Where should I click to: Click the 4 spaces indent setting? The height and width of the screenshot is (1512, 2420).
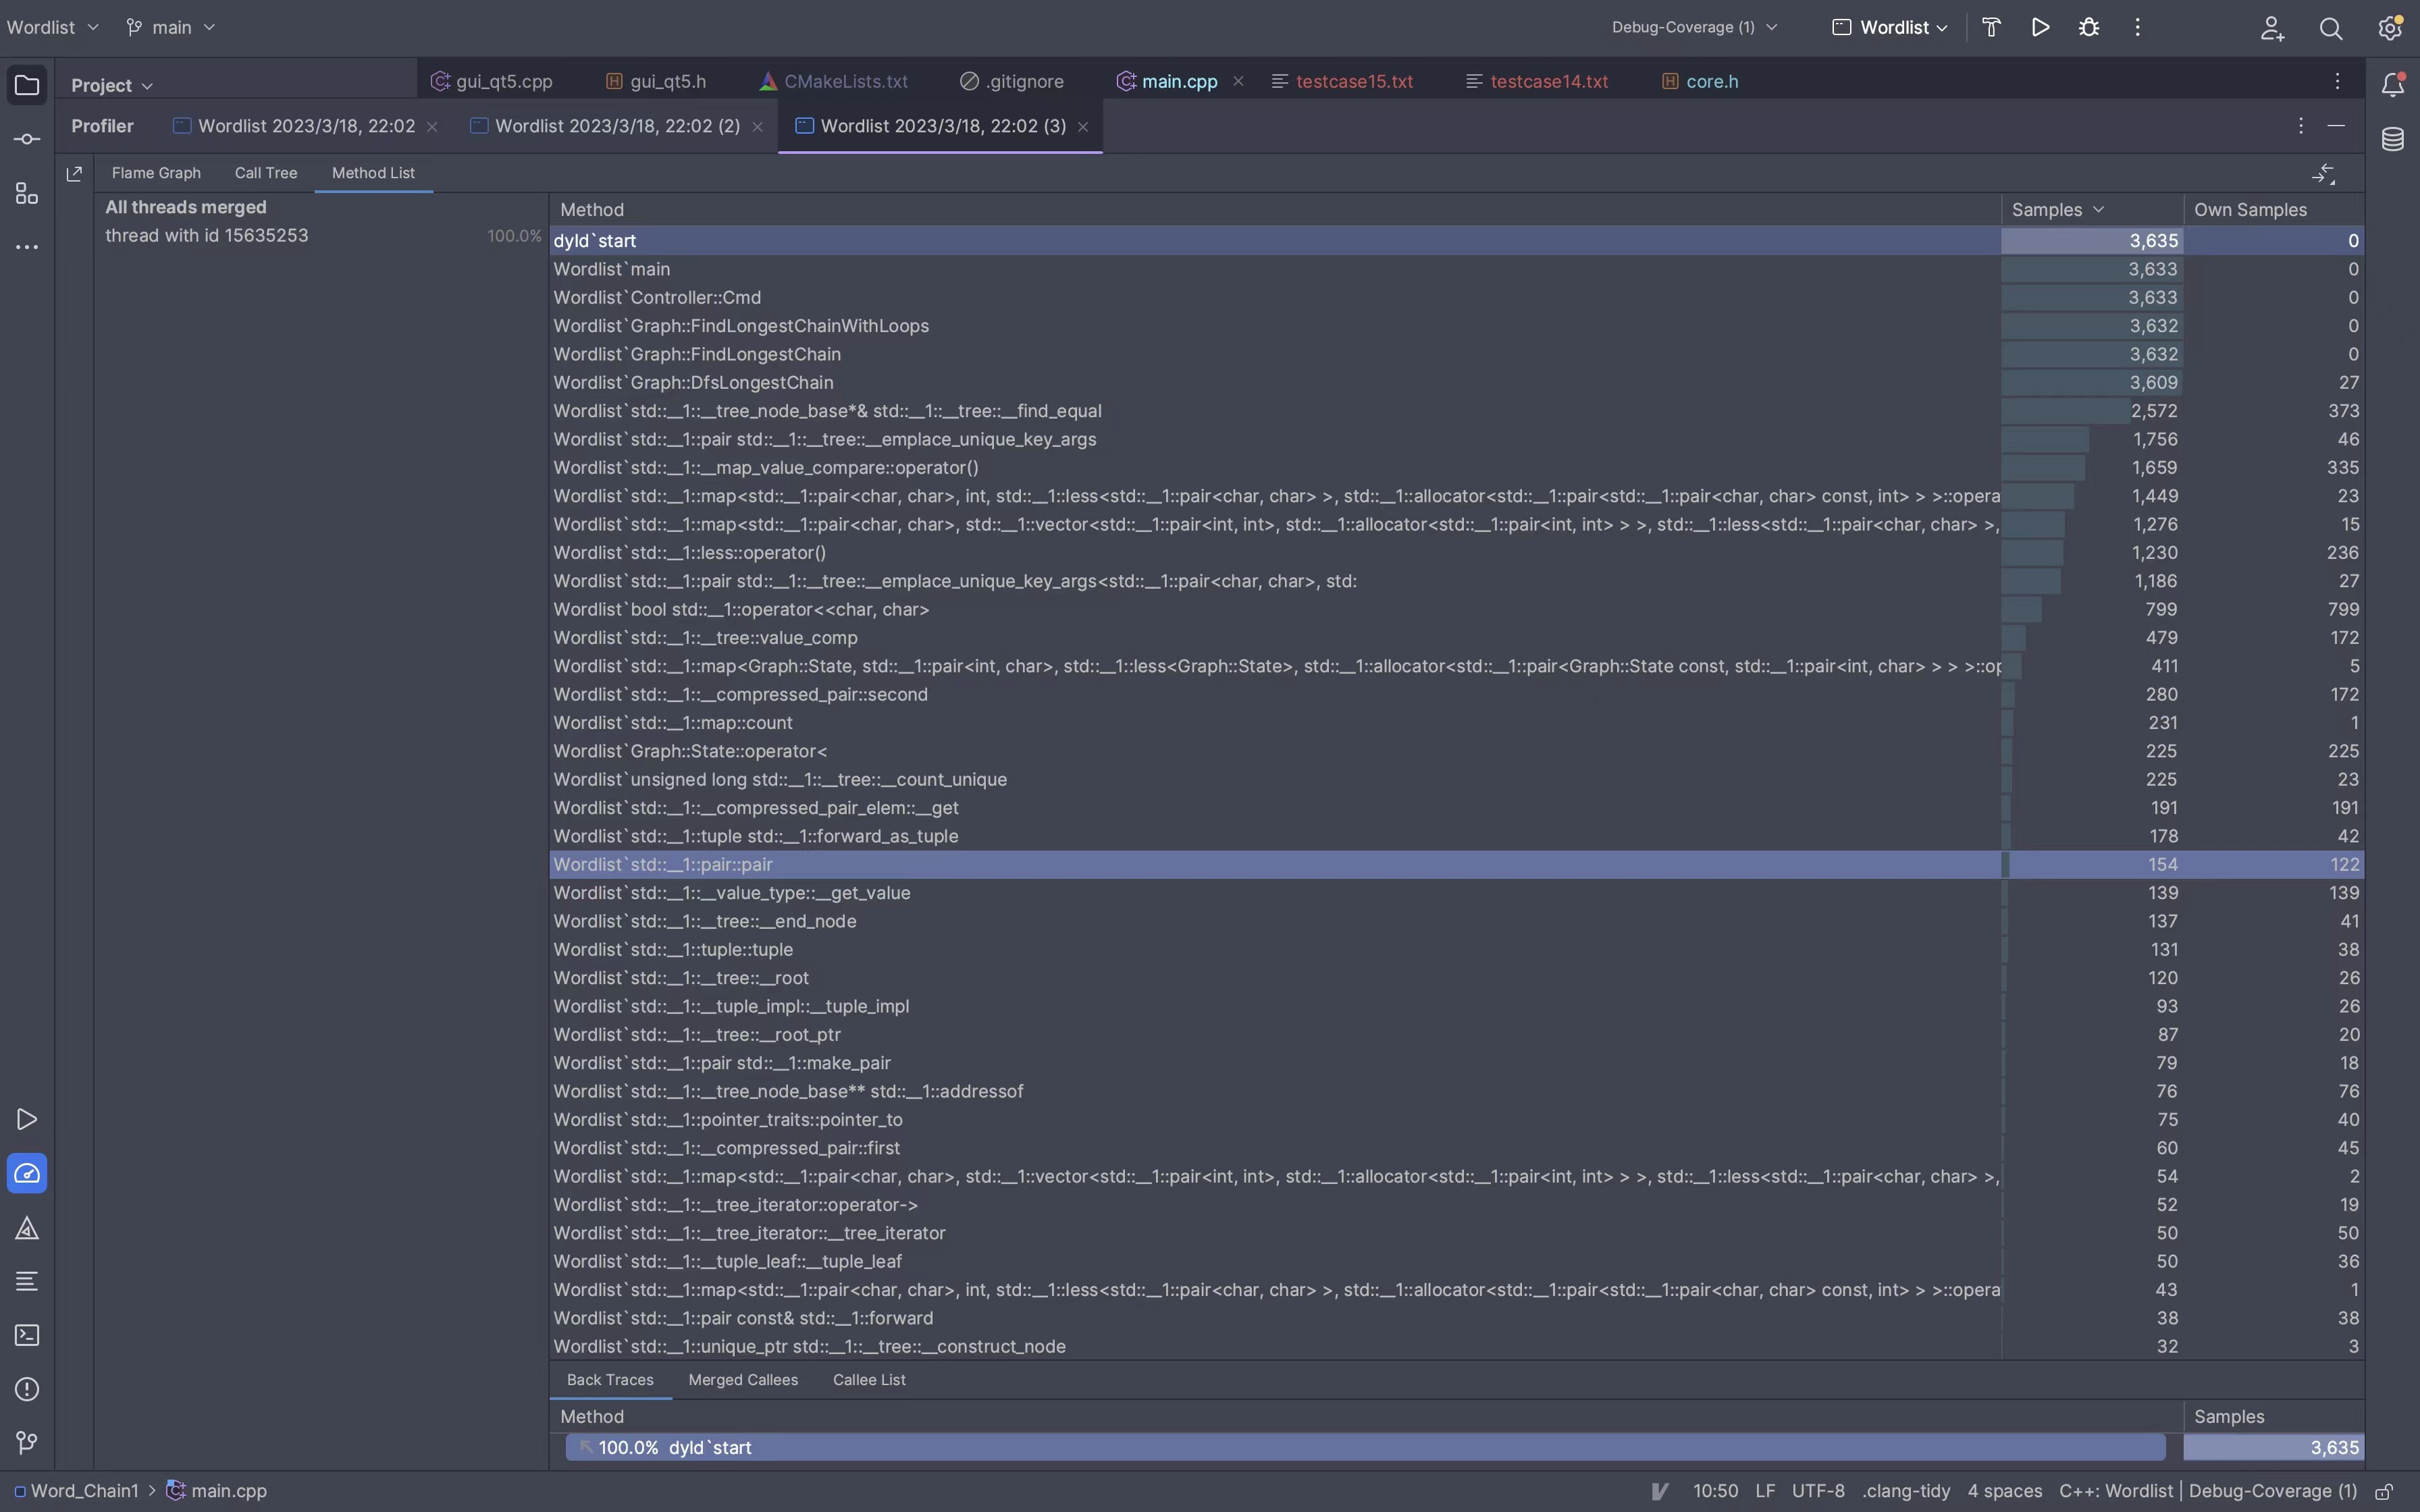pyautogui.click(x=2004, y=1491)
